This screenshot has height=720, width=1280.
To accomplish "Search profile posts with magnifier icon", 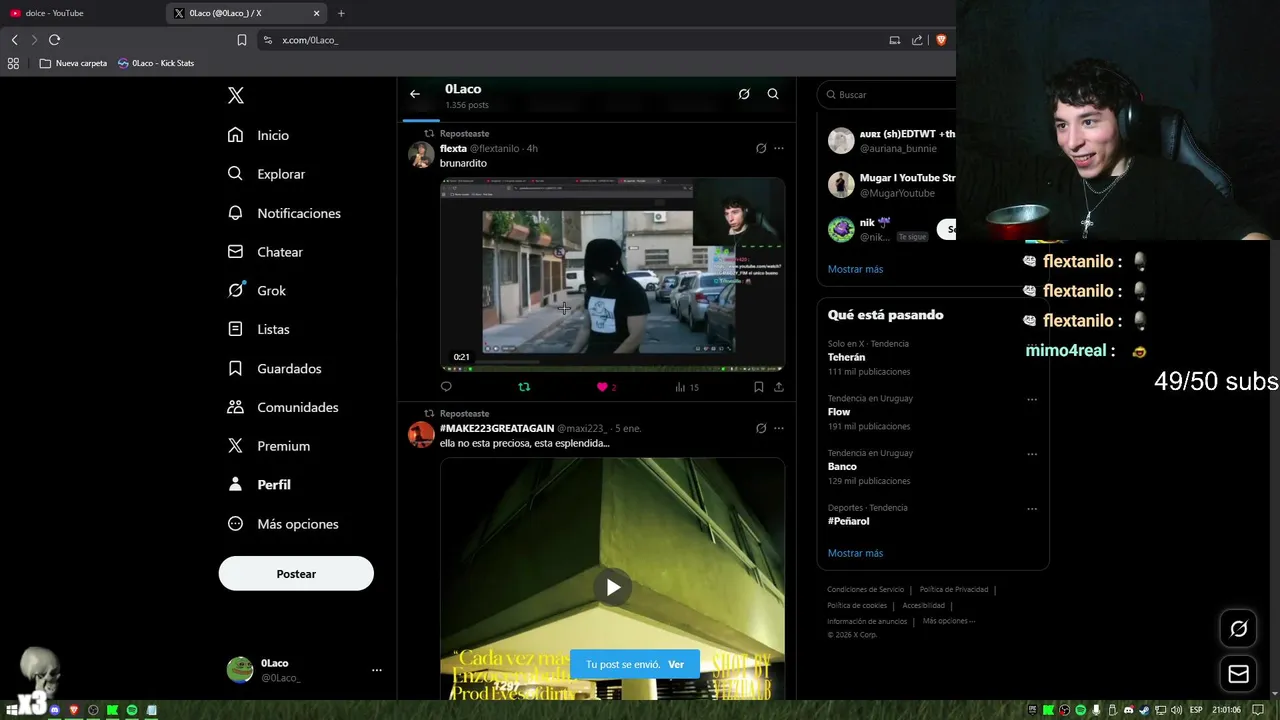I will [x=773, y=94].
